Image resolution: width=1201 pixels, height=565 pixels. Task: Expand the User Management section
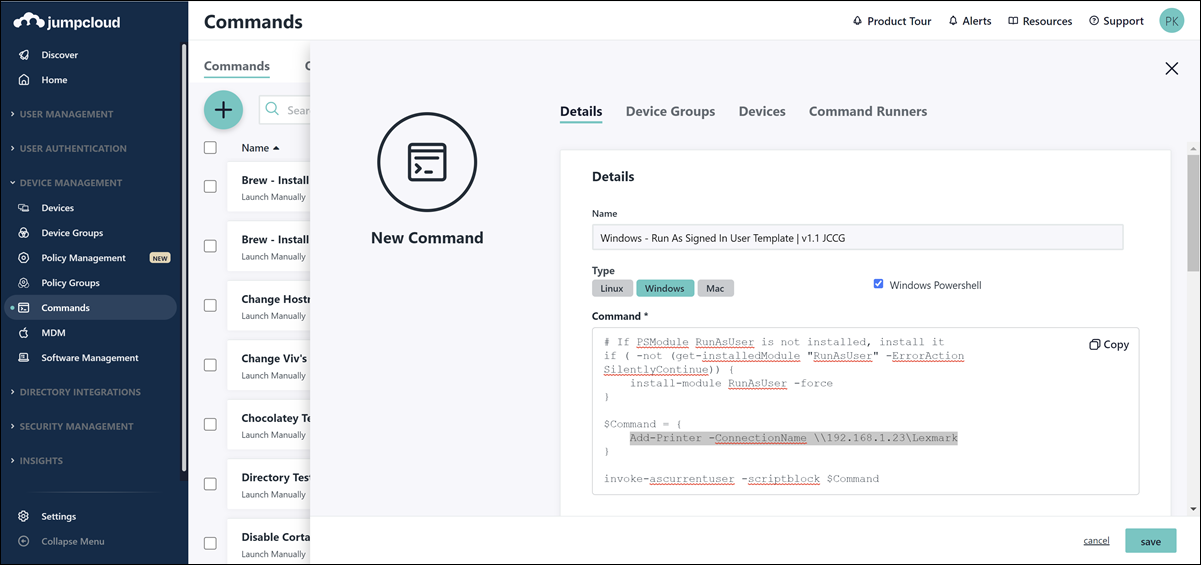(x=66, y=114)
